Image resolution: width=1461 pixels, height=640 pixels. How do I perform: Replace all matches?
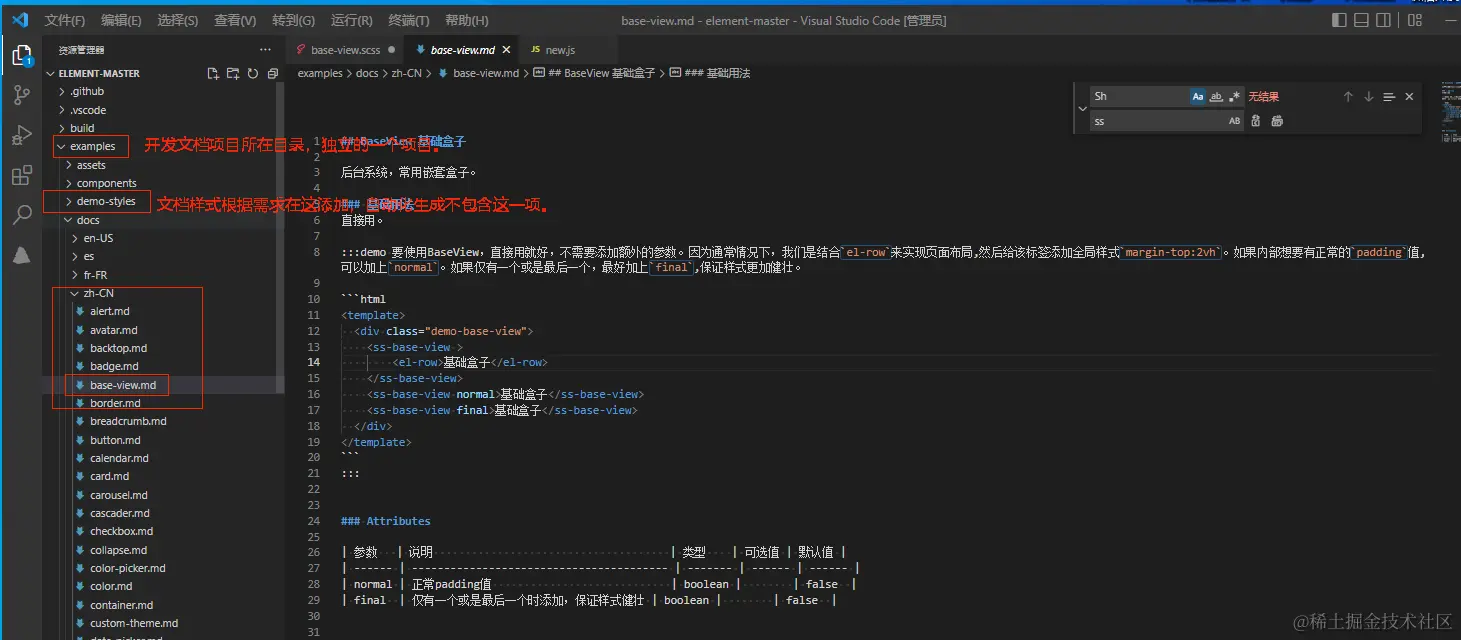pyautogui.click(x=1277, y=121)
